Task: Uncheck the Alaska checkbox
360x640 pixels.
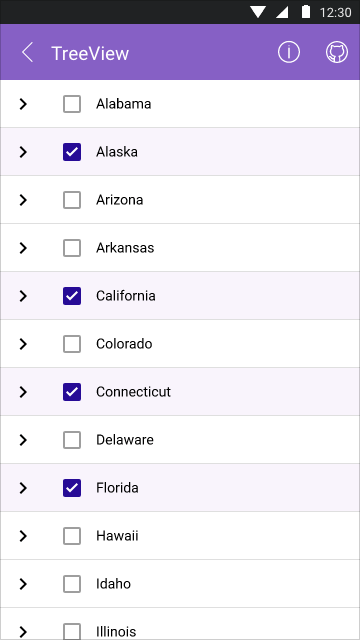Action: [72, 152]
